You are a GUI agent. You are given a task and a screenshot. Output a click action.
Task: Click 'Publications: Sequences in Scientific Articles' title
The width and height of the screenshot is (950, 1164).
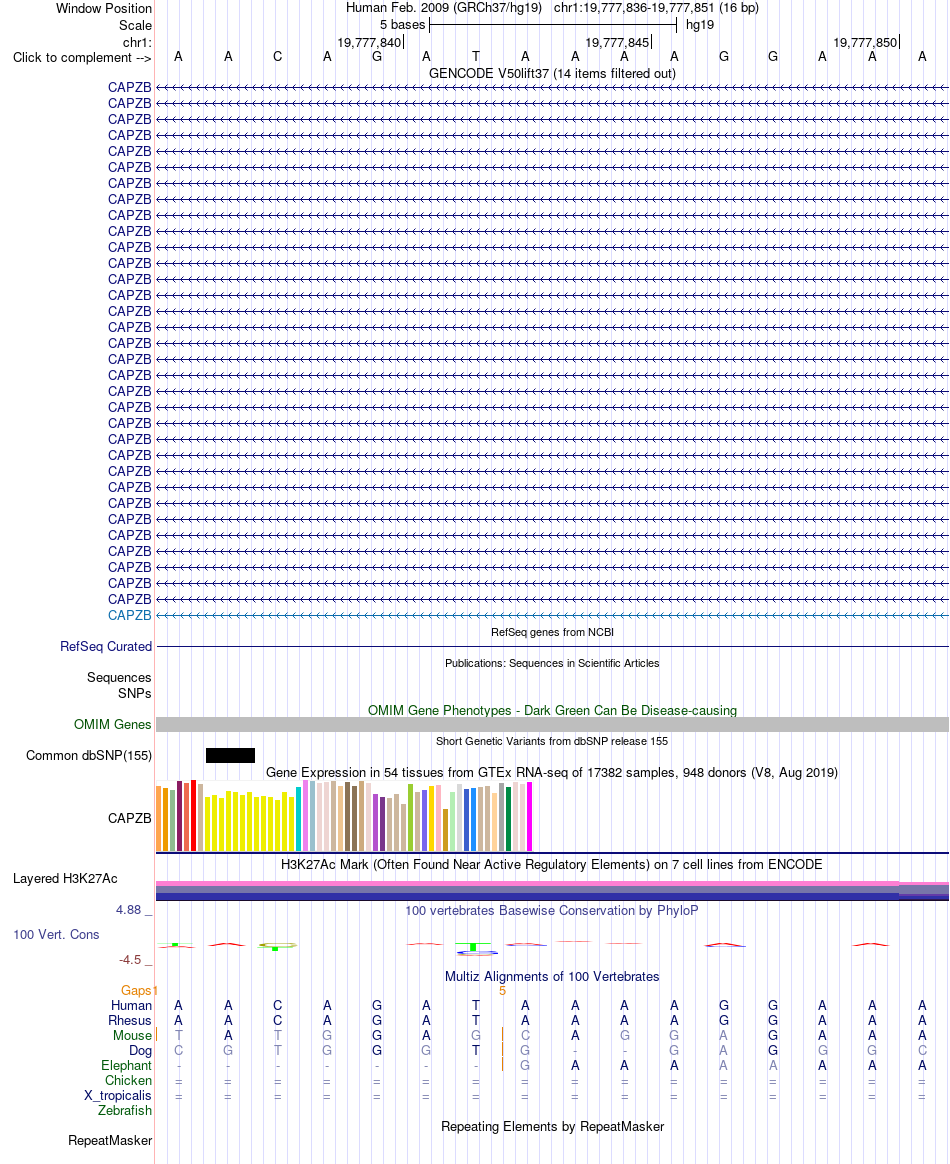click(x=552, y=664)
